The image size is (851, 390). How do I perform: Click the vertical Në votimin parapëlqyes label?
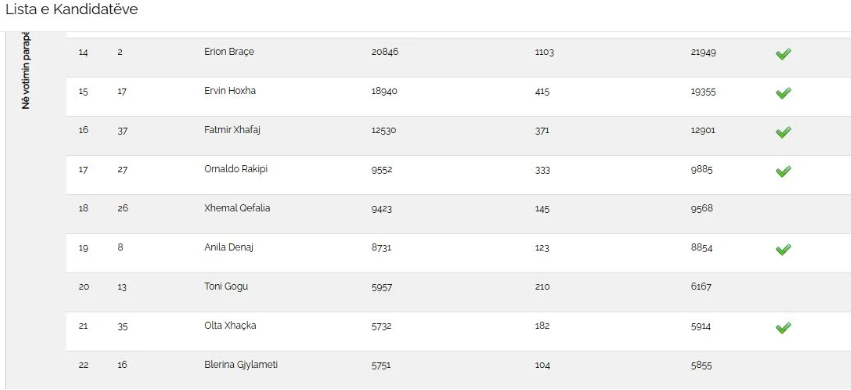click(x=26, y=71)
